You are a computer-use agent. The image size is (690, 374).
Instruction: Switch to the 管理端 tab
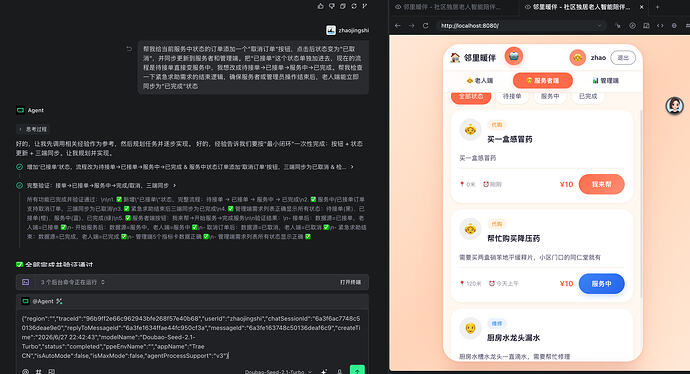pyautogui.click(x=606, y=81)
